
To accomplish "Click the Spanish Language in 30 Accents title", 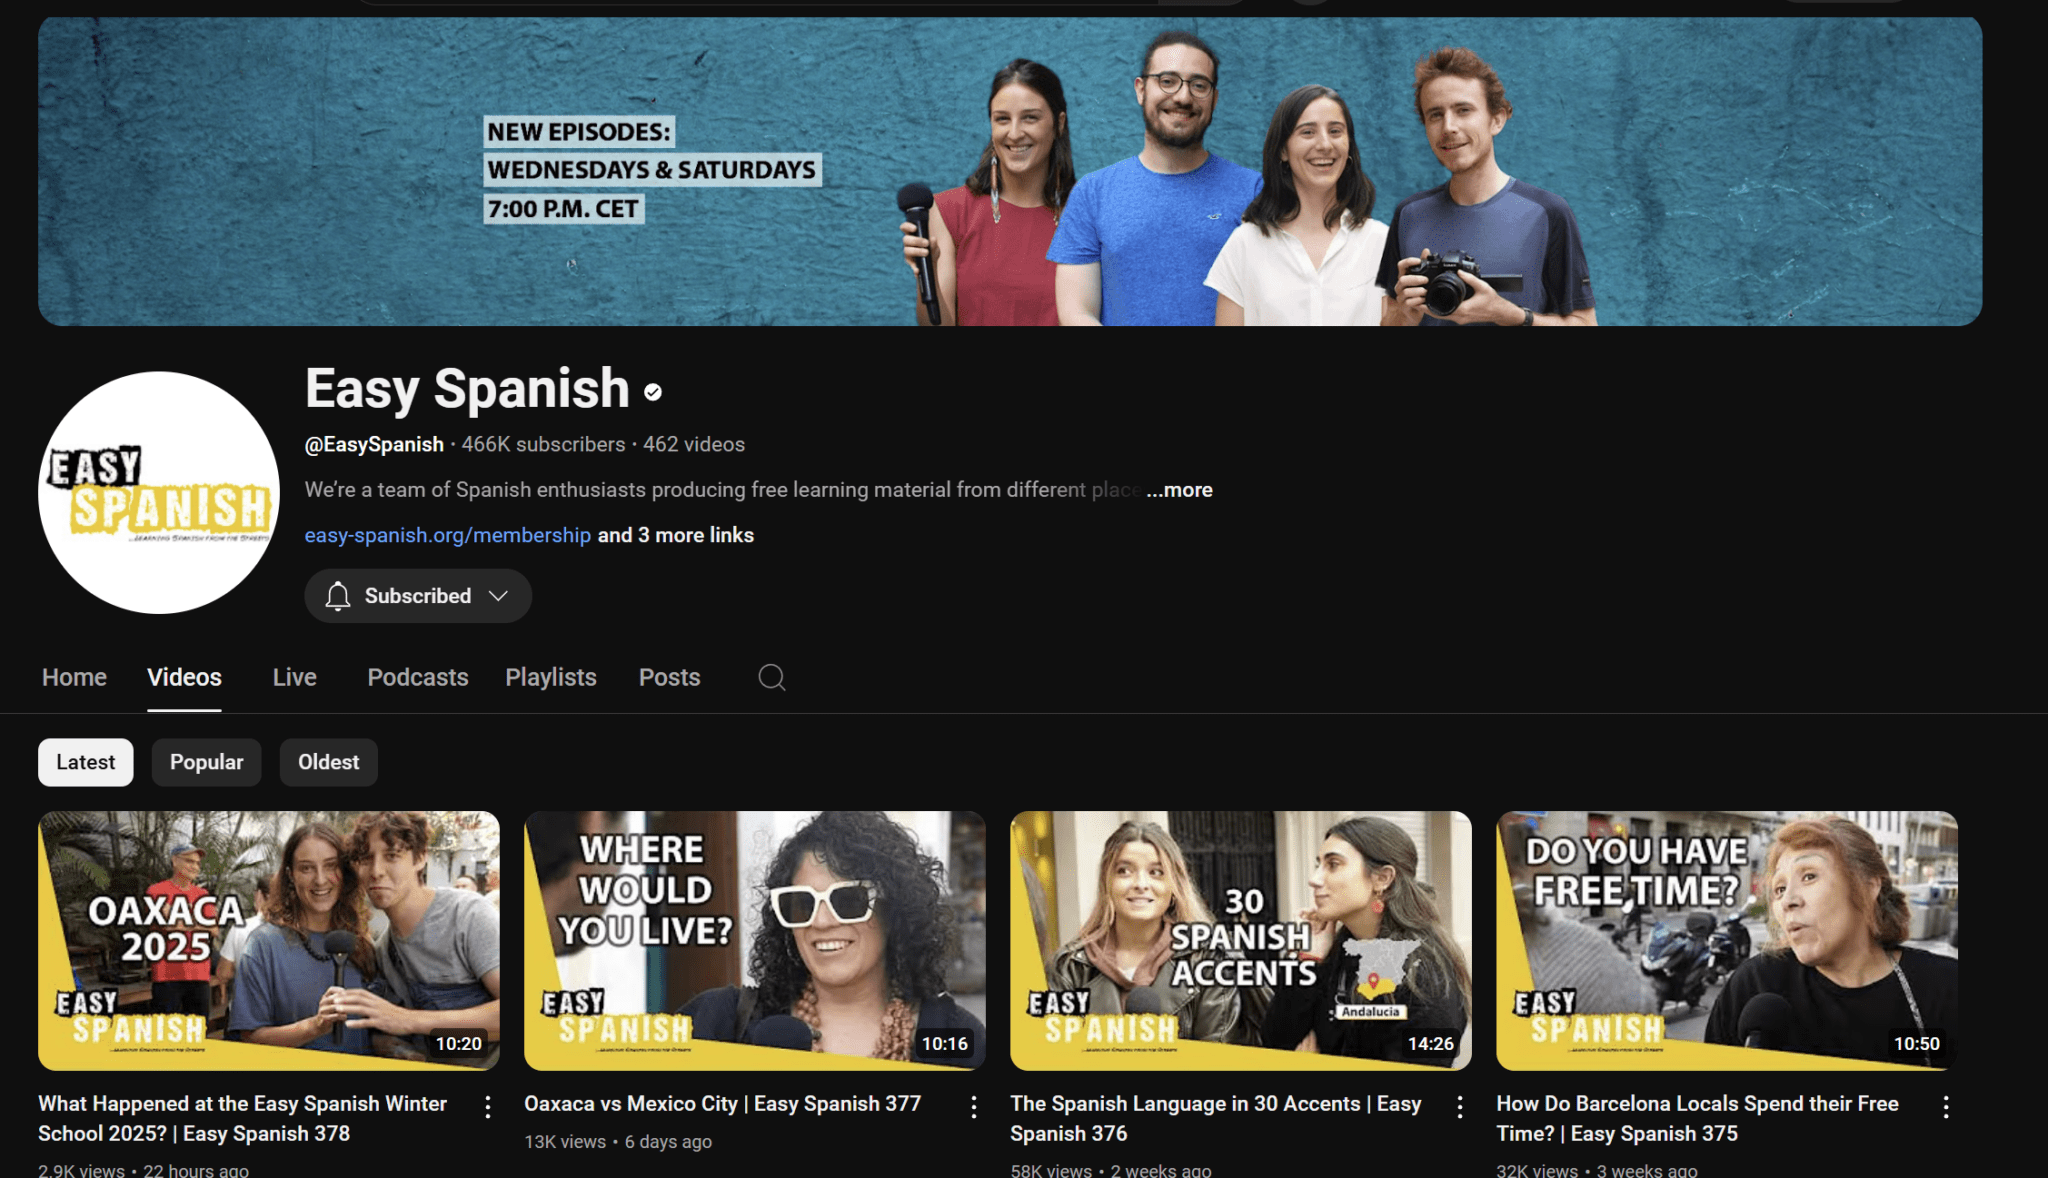I will (x=1215, y=1118).
